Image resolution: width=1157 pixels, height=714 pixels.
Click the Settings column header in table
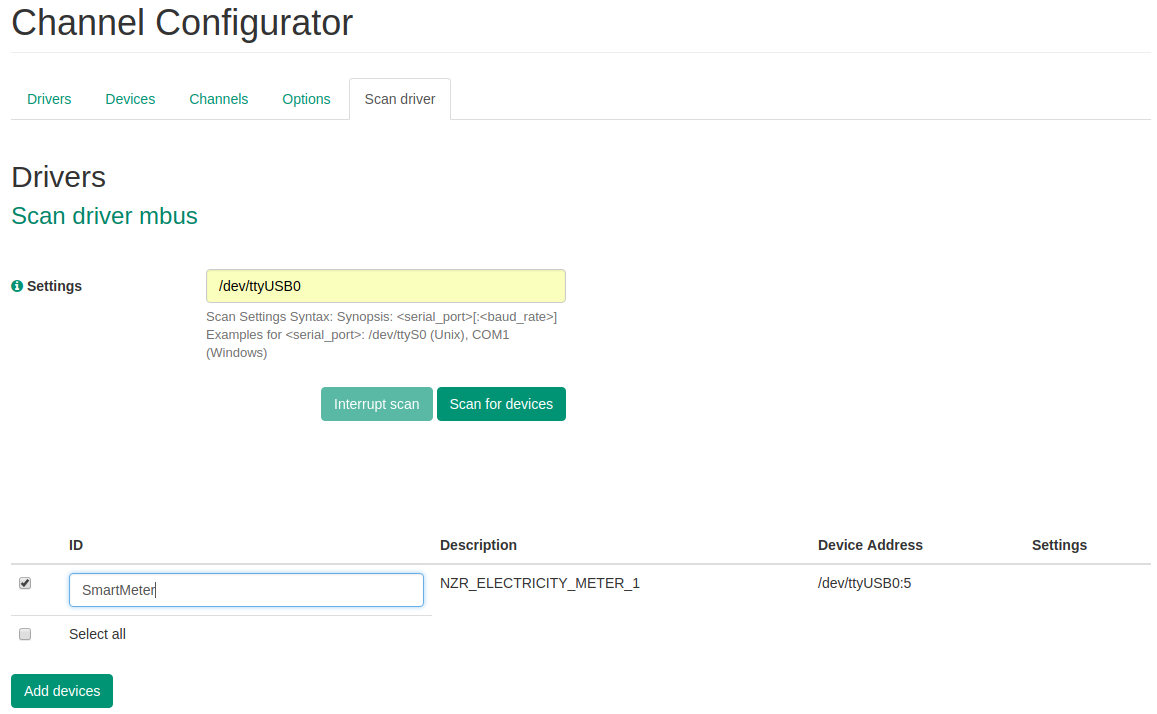[x=1059, y=545]
